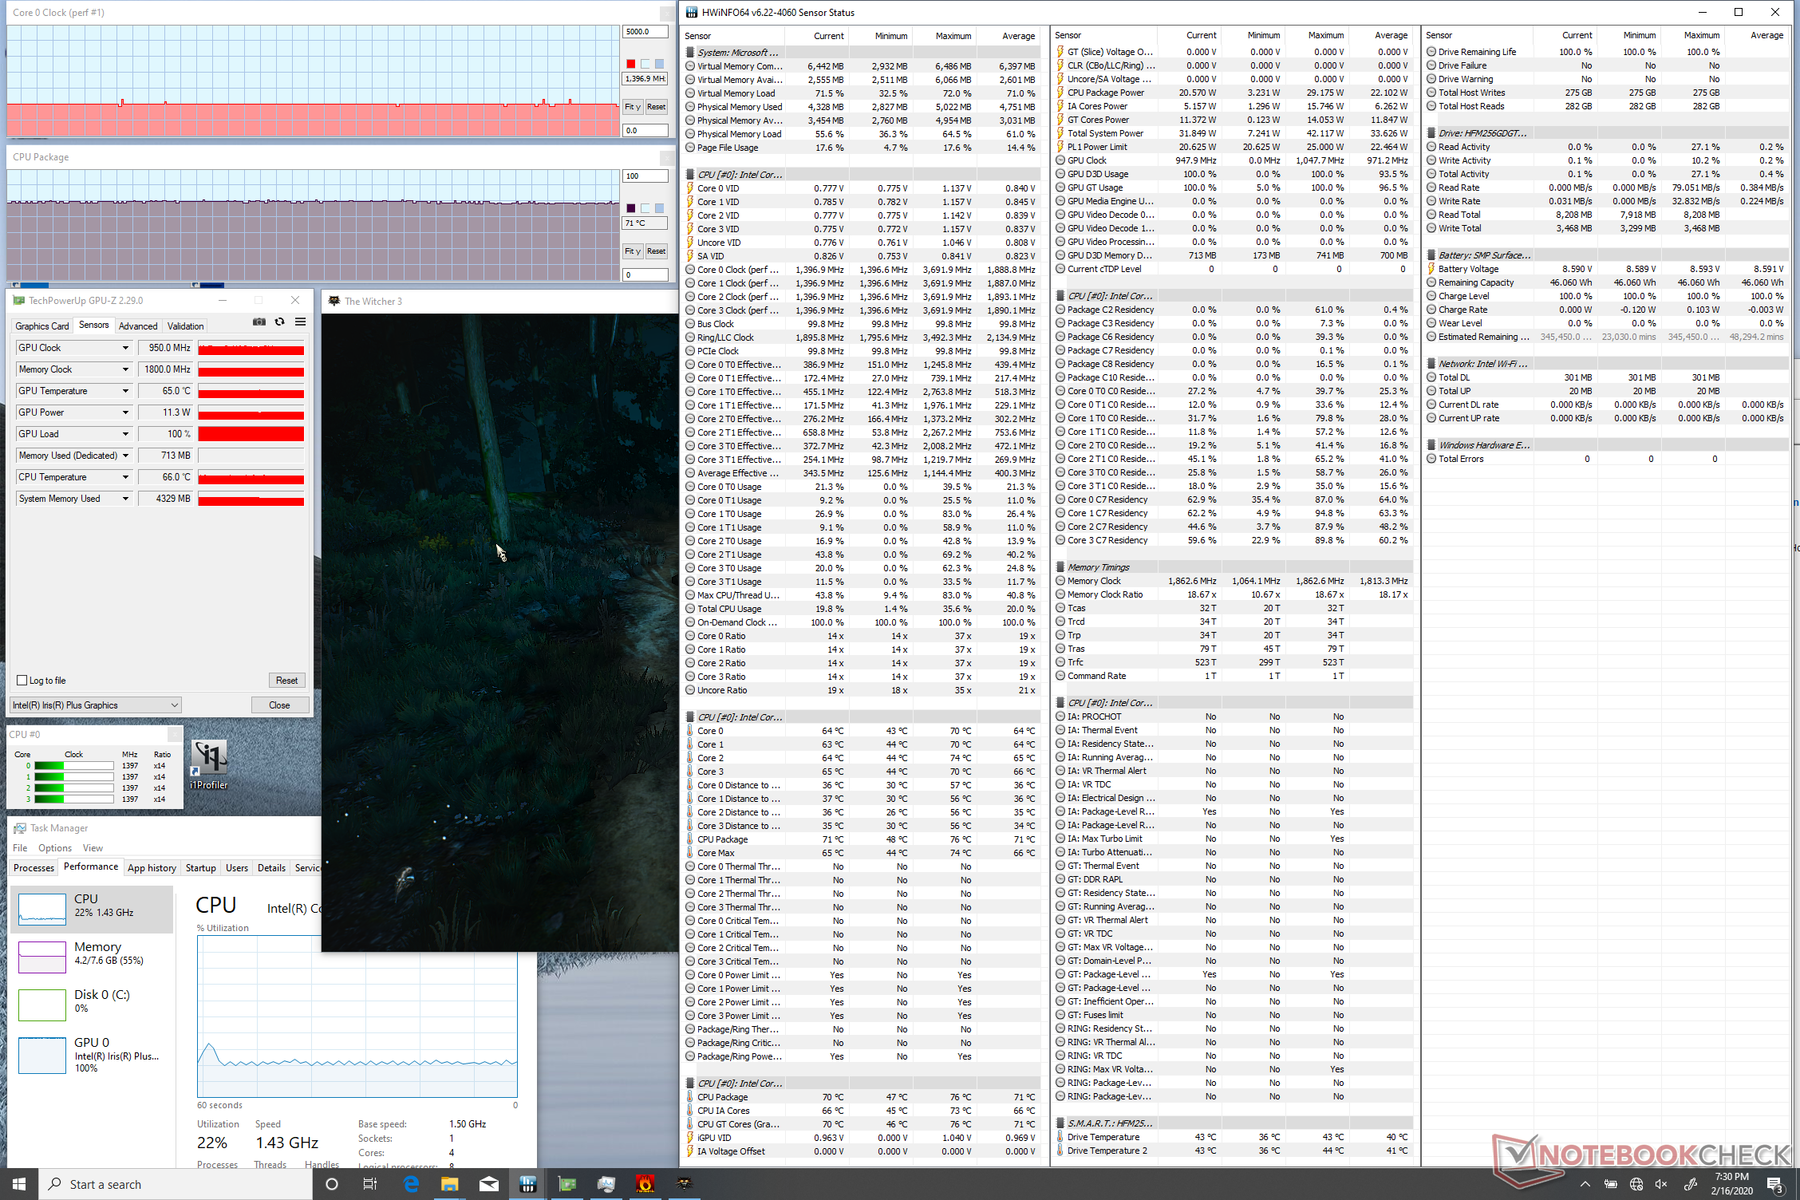Screen dimensions: 1800x1200
Task: Click the GPU-Z refresh icon
Action: click(x=280, y=322)
